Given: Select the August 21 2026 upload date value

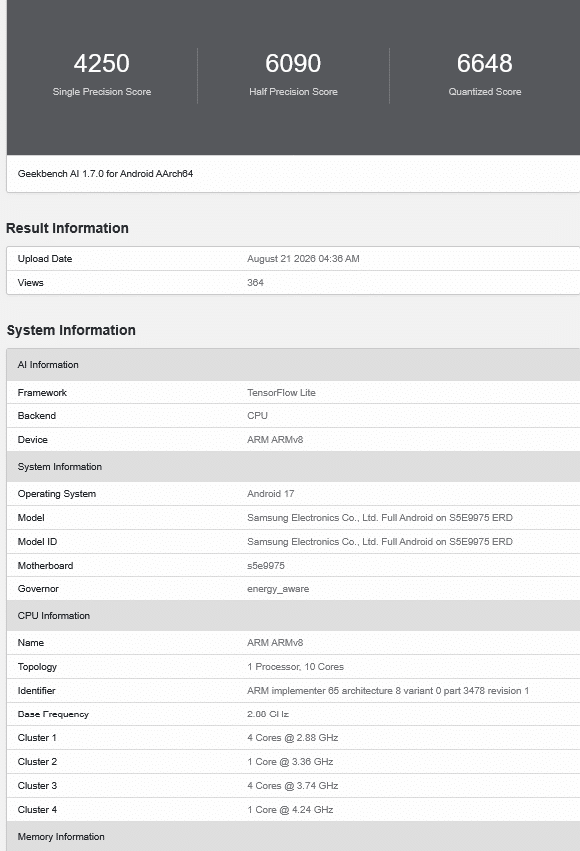Looking at the screenshot, I should (x=303, y=259).
